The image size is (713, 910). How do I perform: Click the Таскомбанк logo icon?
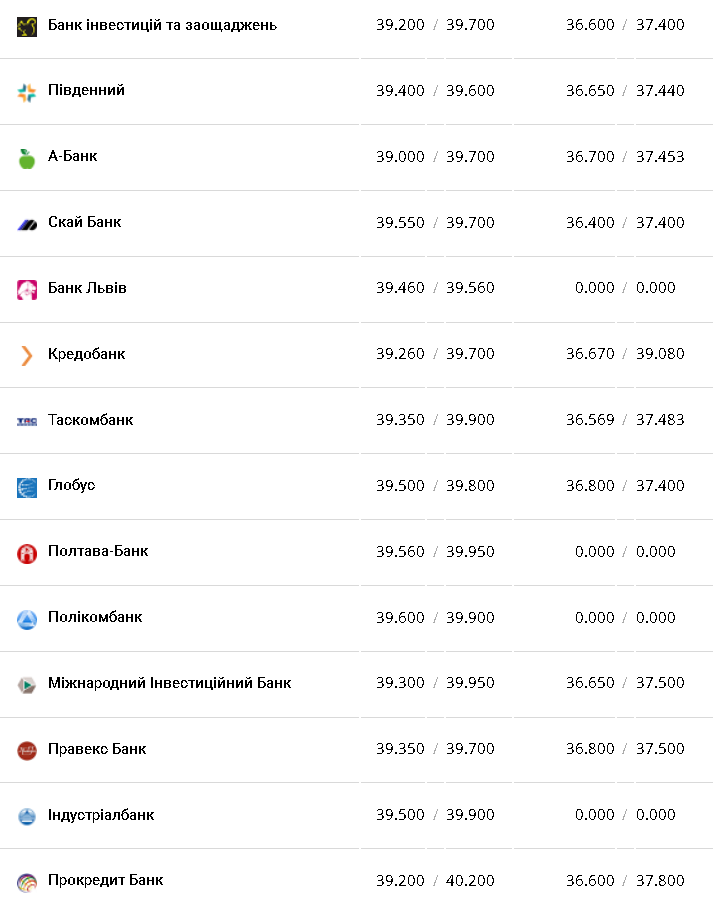pos(27,421)
